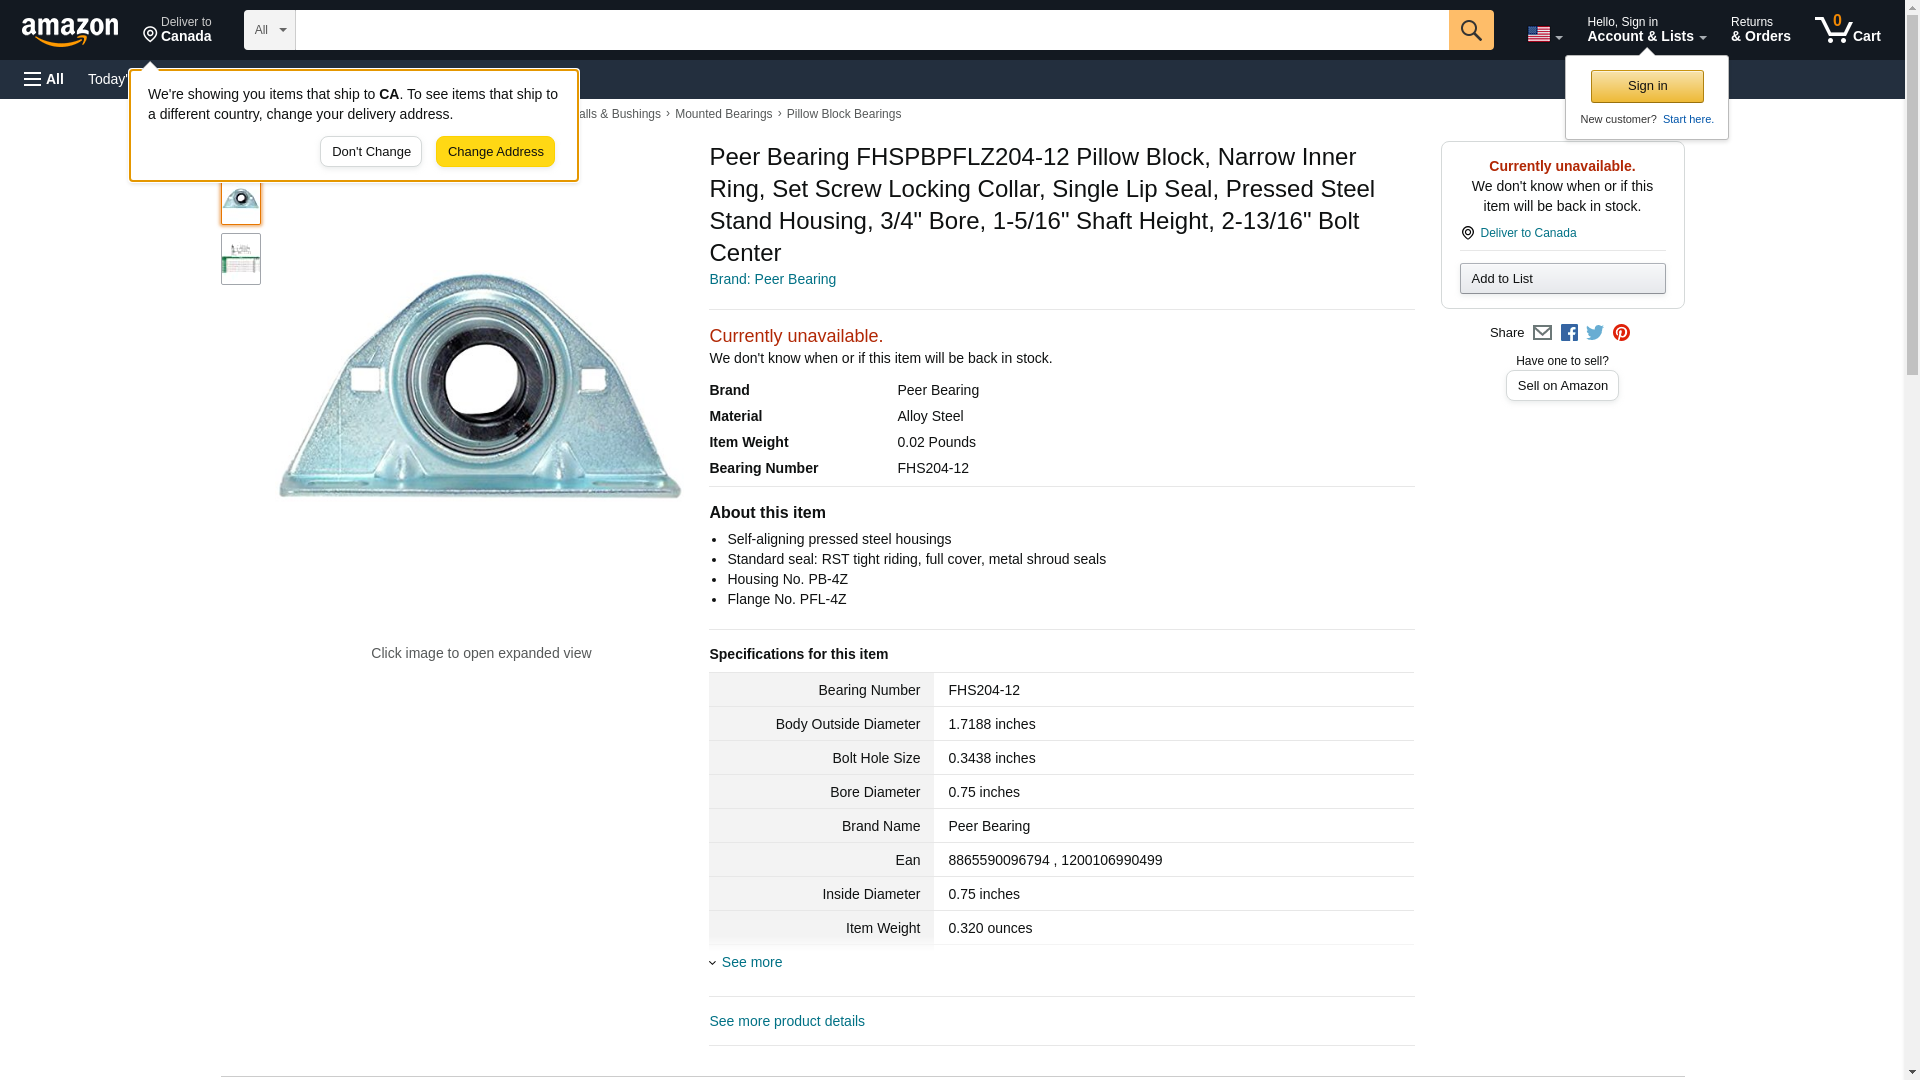Expand Account & Lists menu
Viewport: 1920px width, 1080px height.
pos(1646,30)
